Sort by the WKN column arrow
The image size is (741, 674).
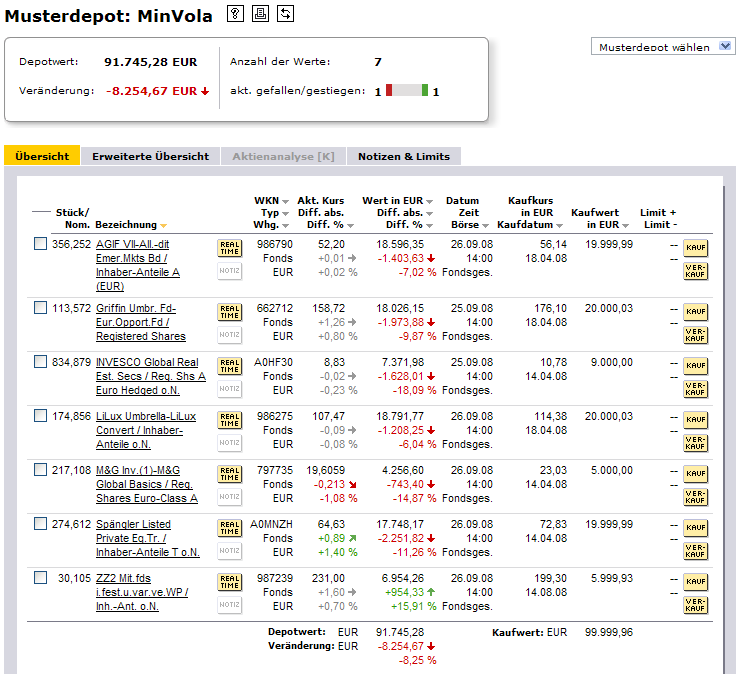pyautogui.click(x=285, y=201)
